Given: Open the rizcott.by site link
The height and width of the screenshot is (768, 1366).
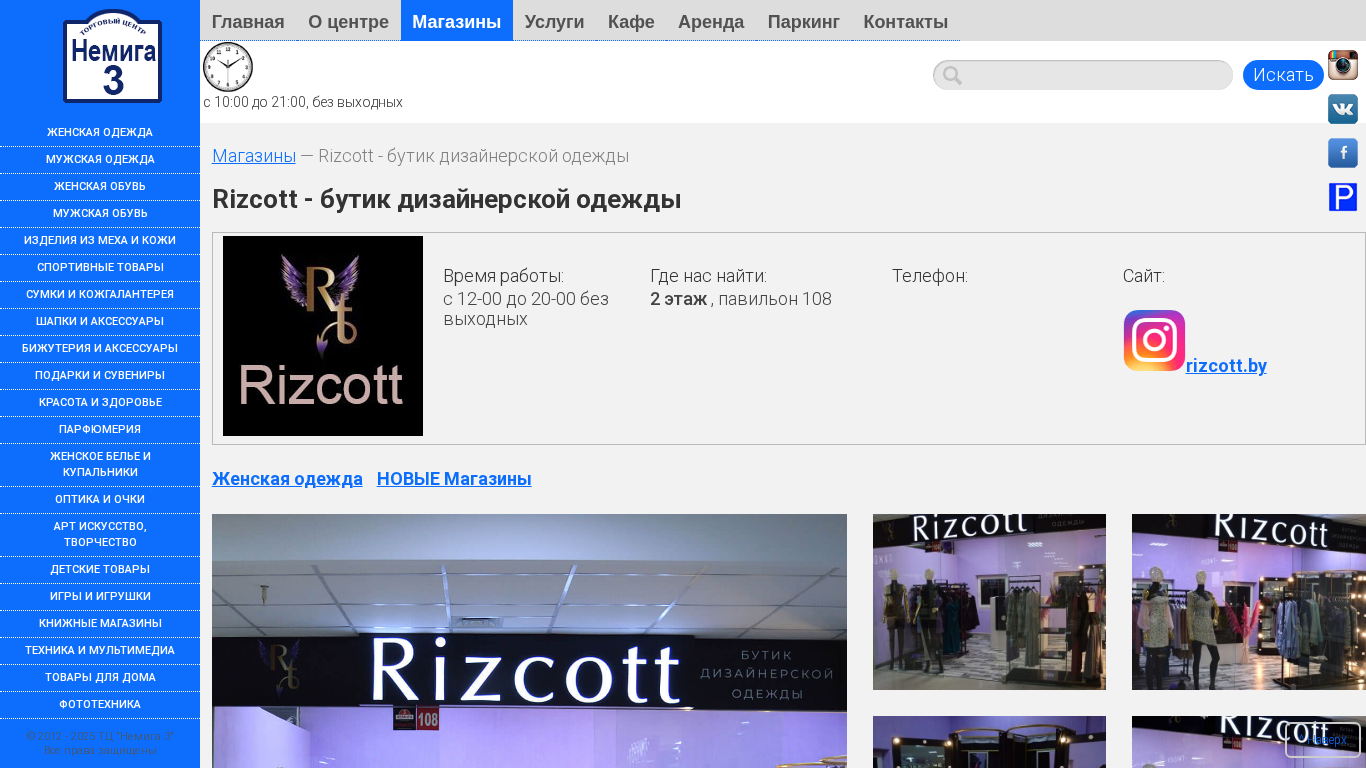Looking at the screenshot, I should (1226, 366).
